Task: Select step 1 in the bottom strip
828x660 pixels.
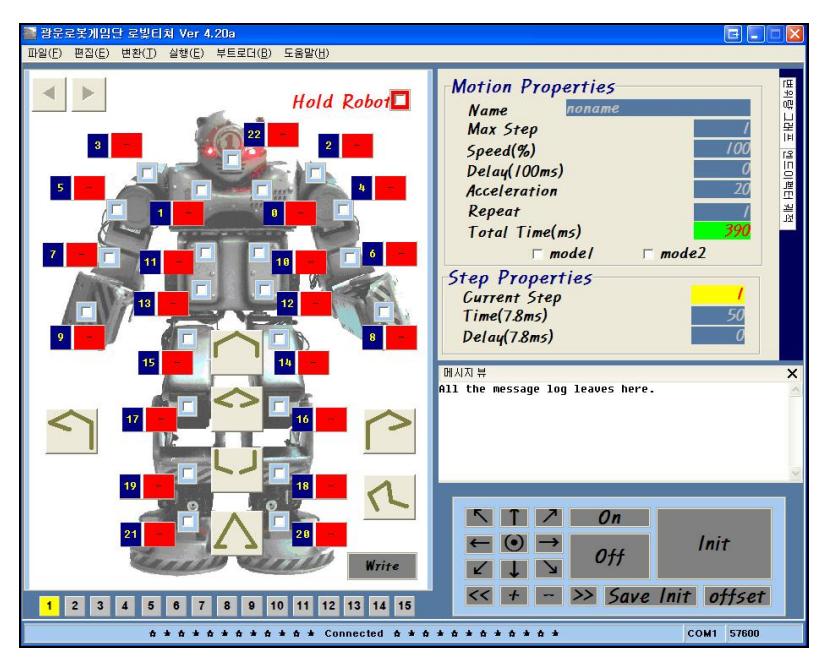Action: click(x=49, y=606)
